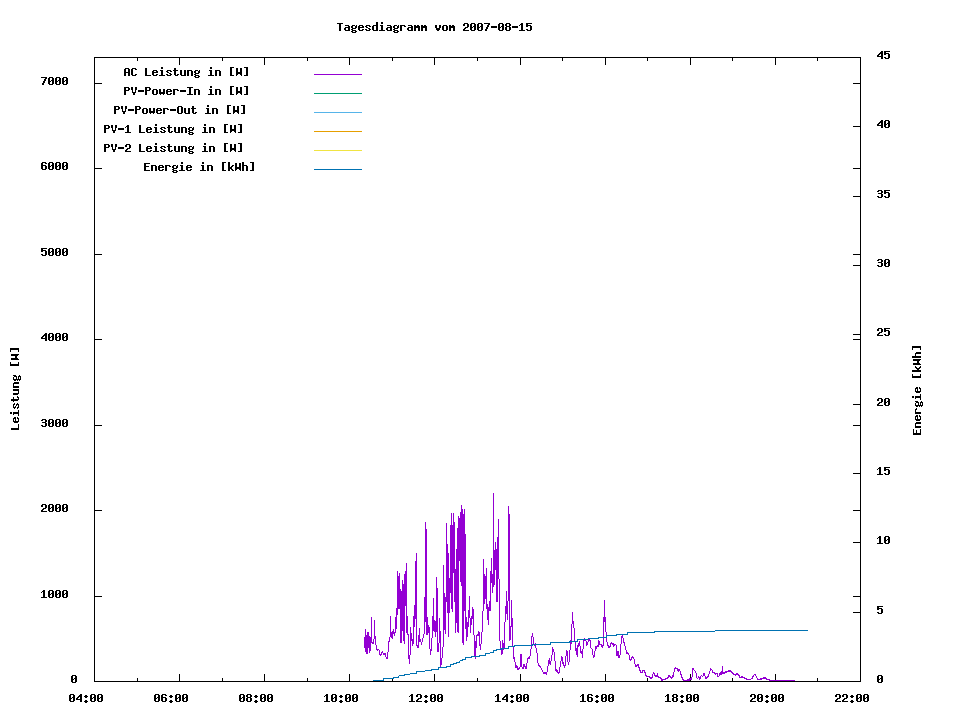Click the 2000 value on the left axis
The width and height of the screenshot is (960, 720).
click(54, 509)
